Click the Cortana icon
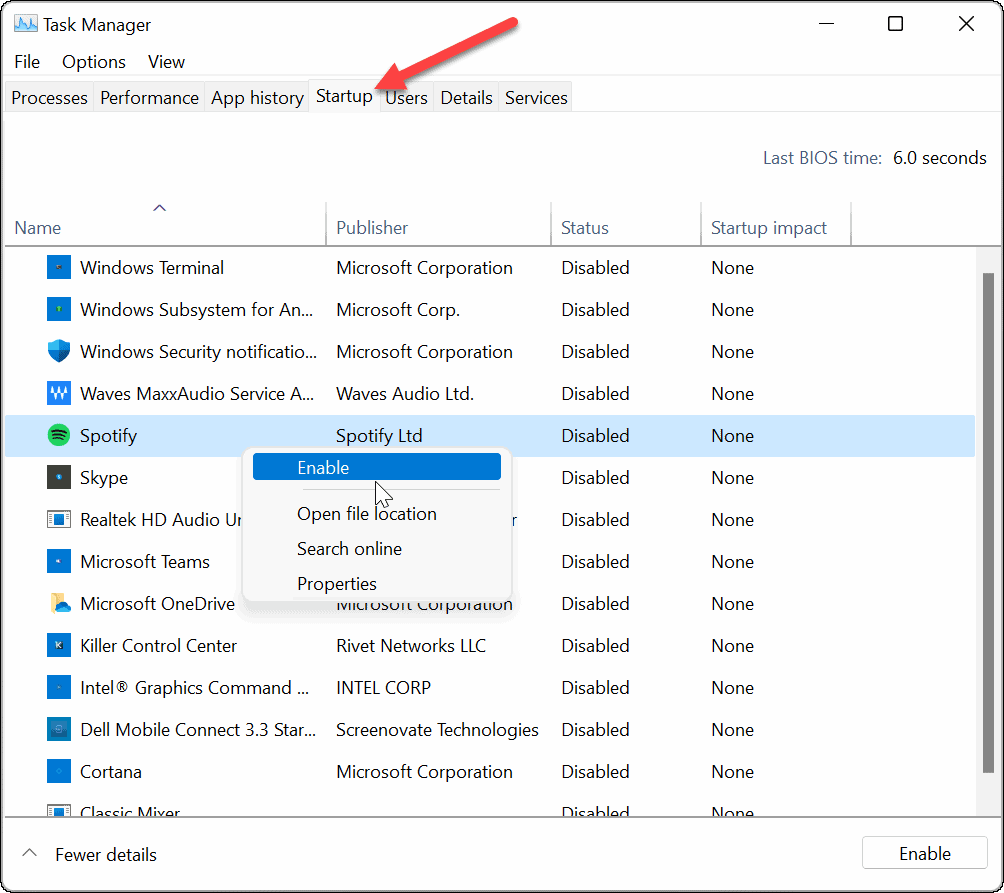Image resolution: width=1004 pixels, height=893 pixels. point(58,771)
